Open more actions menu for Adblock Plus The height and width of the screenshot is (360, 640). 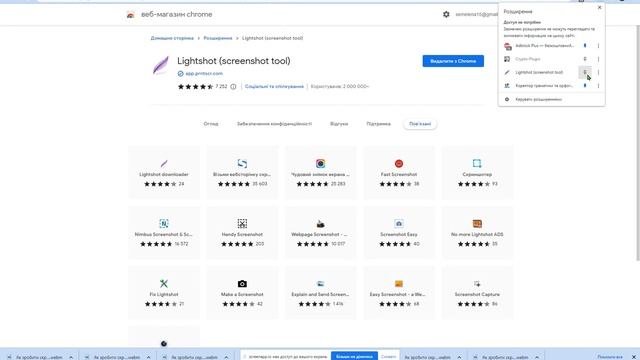(x=598, y=46)
